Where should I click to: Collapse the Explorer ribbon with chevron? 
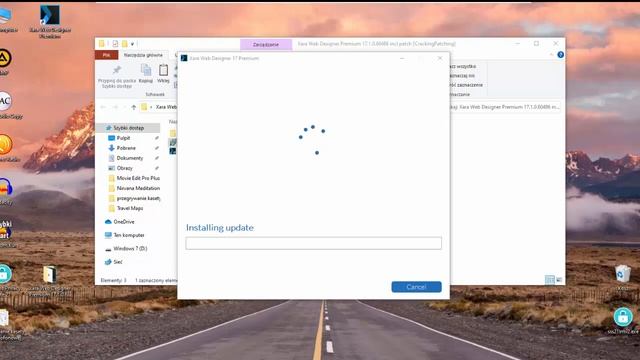click(551, 55)
